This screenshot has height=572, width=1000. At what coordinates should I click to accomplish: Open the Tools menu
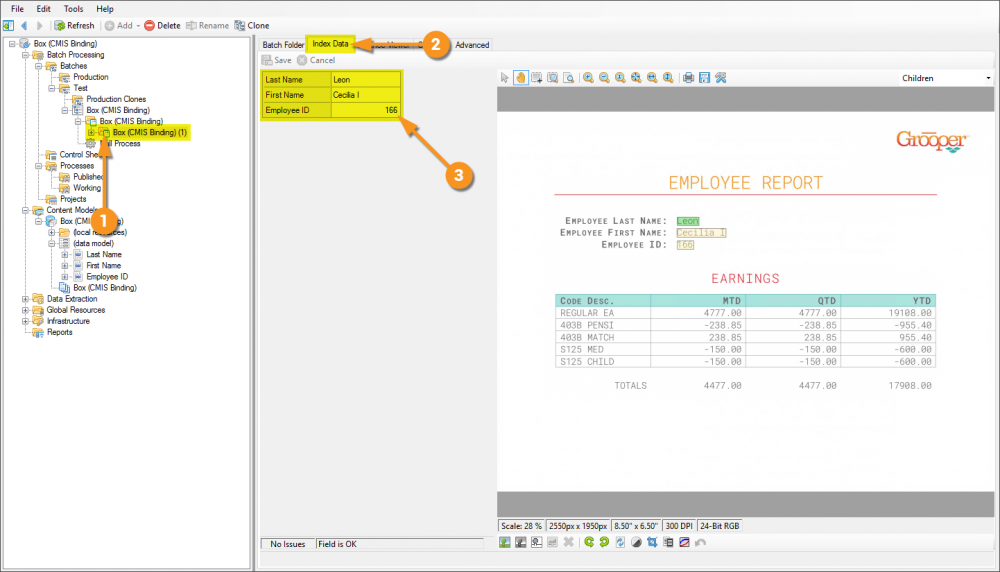pos(73,8)
